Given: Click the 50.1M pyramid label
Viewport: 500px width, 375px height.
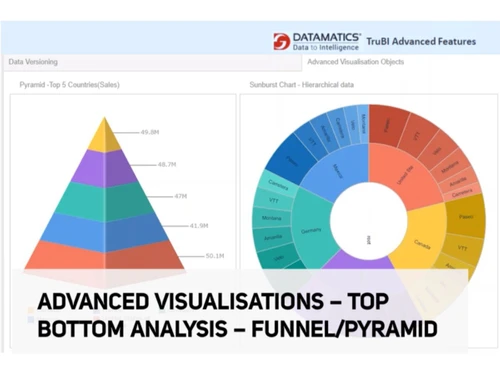Looking at the screenshot, I should tap(215, 256).
